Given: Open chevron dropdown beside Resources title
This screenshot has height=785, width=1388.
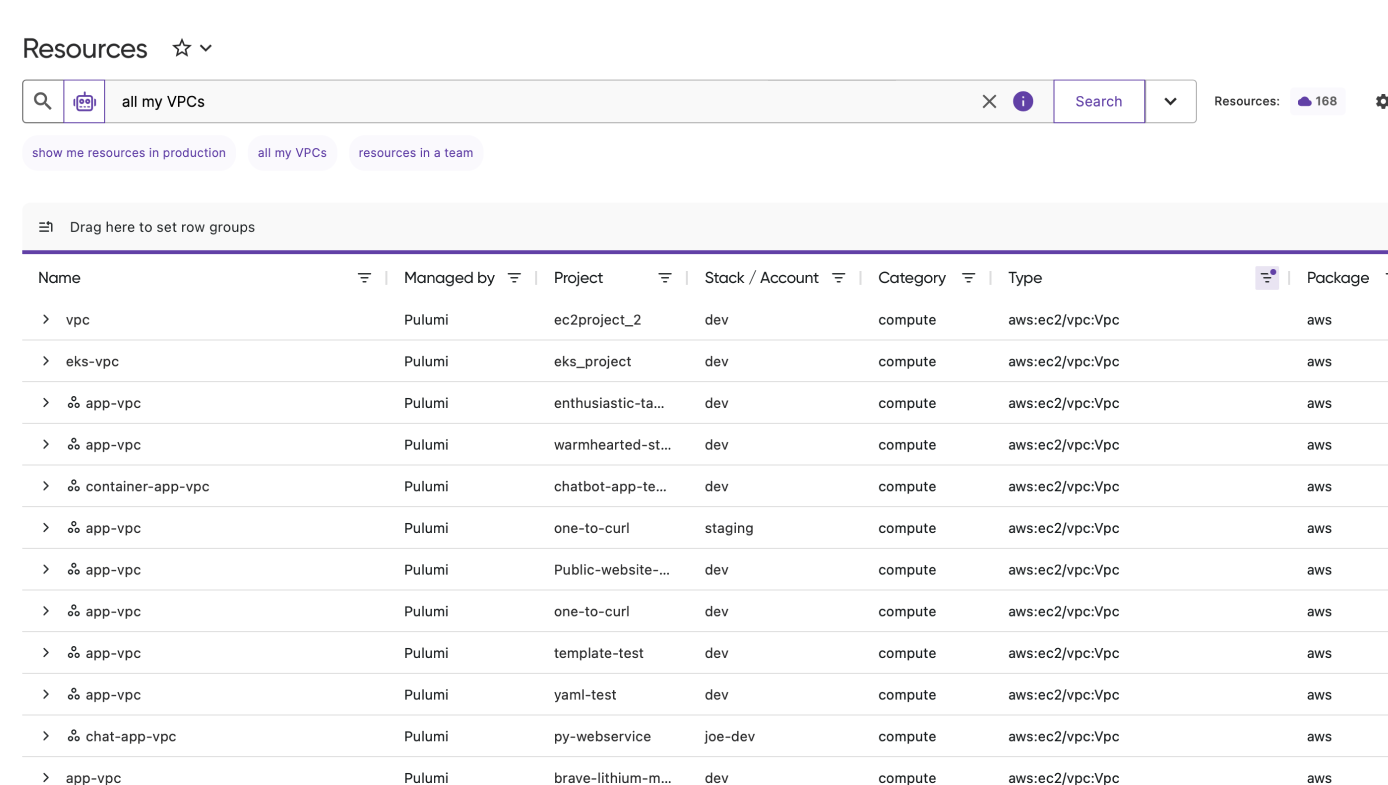Looking at the screenshot, I should [206, 48].
